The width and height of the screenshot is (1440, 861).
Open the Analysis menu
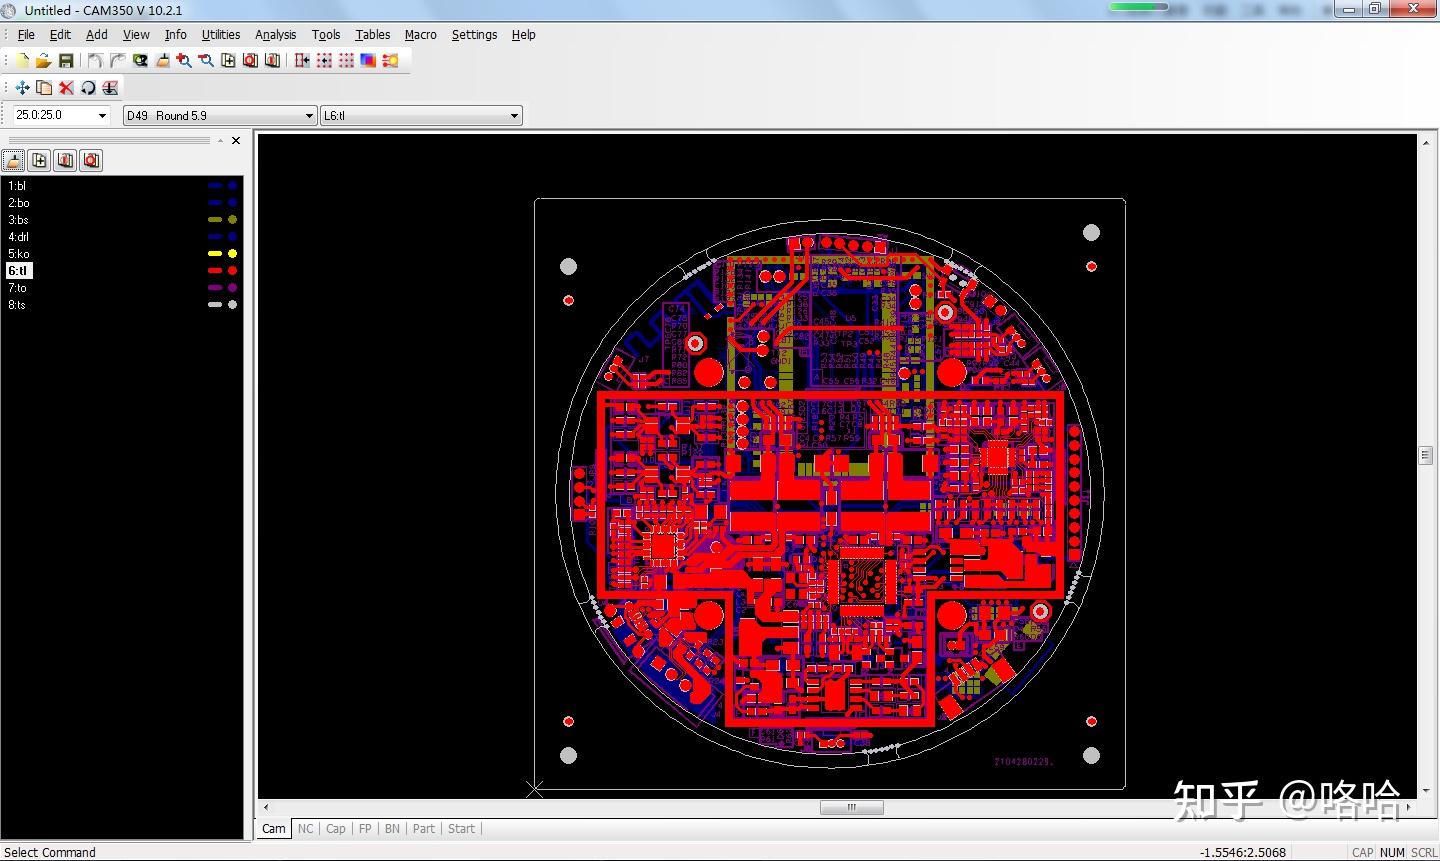tap(275, 35)
